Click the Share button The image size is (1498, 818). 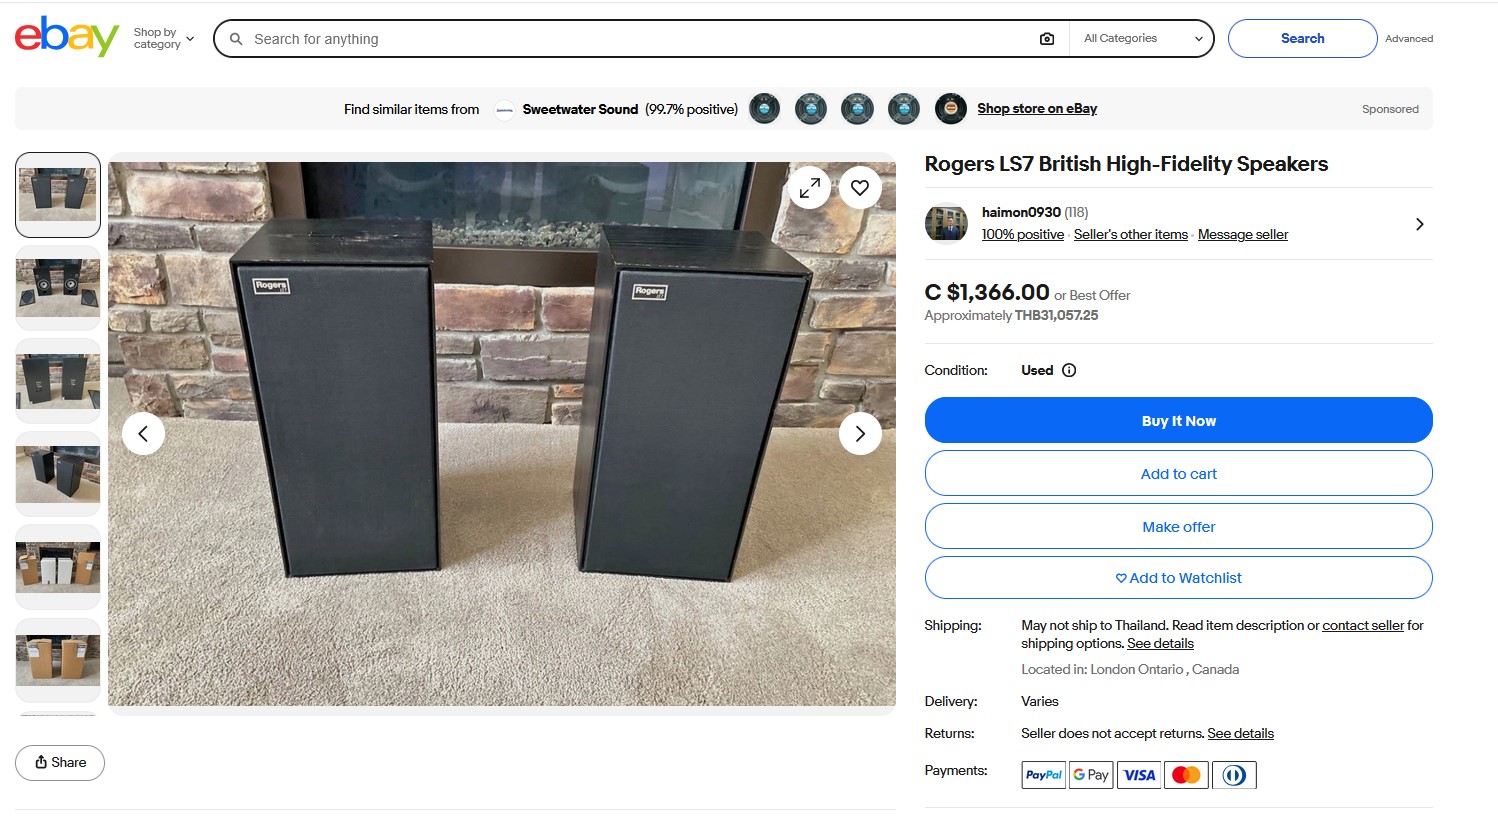click(60, 762)
